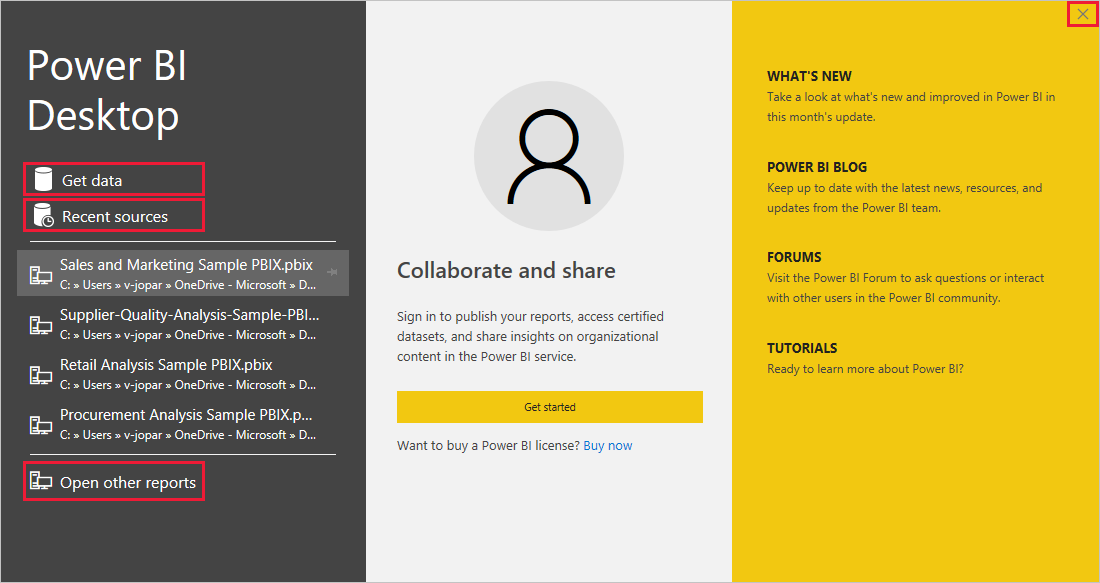The height and width of the screenshot is (583, 1100).
Task: Click report icon beside Sales and Marketing Sample
Action: [40, 275]
